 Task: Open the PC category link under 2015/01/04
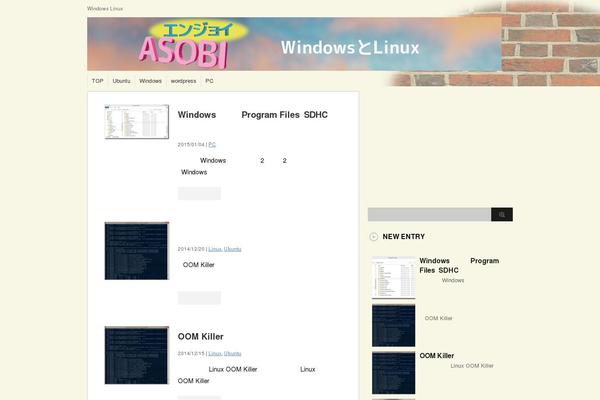pyautogui.click(x=212, y=145)
